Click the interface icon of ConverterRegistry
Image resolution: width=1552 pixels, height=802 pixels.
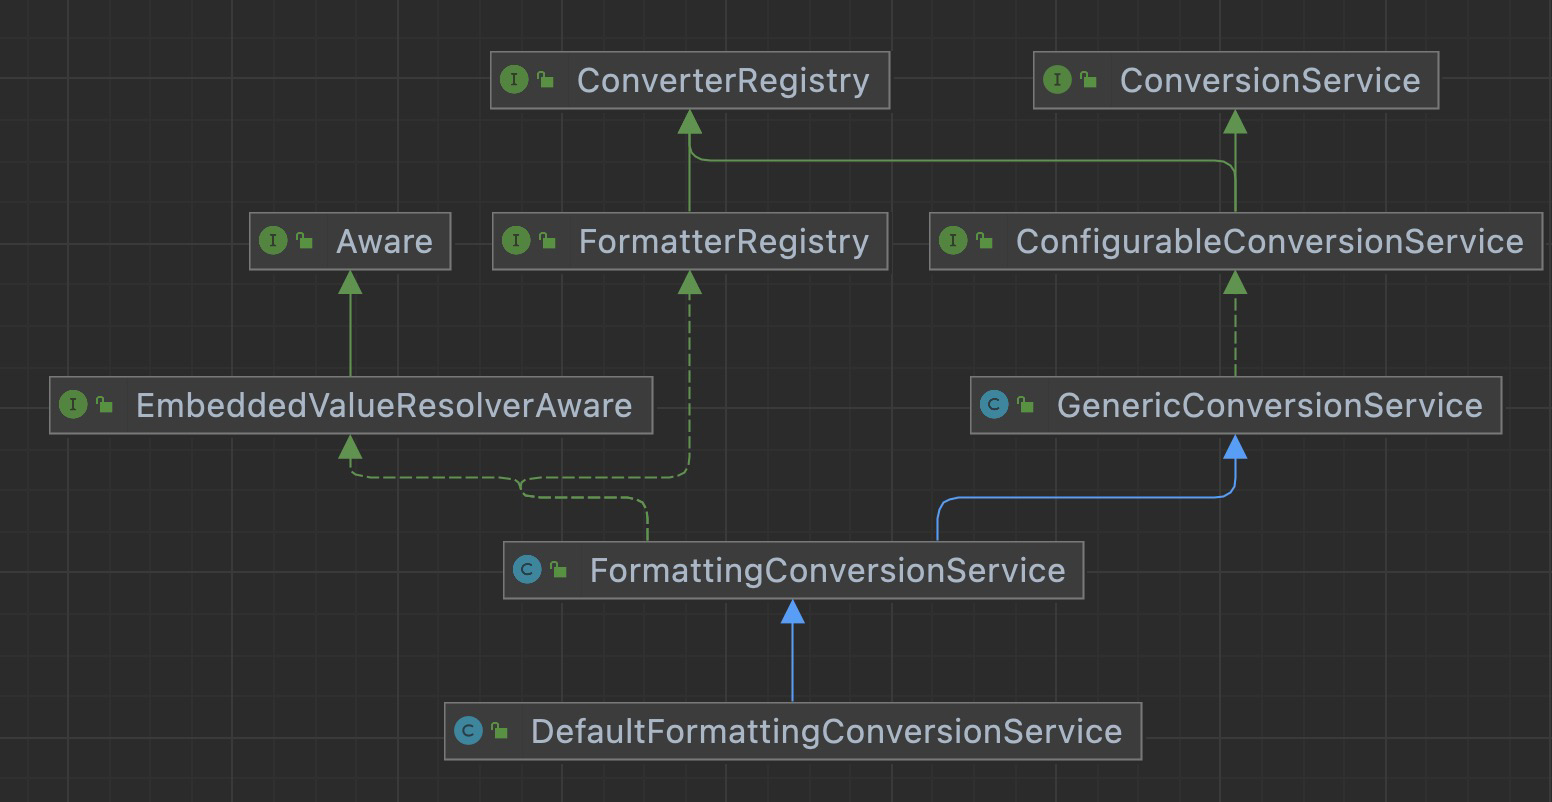coord(514,80)
